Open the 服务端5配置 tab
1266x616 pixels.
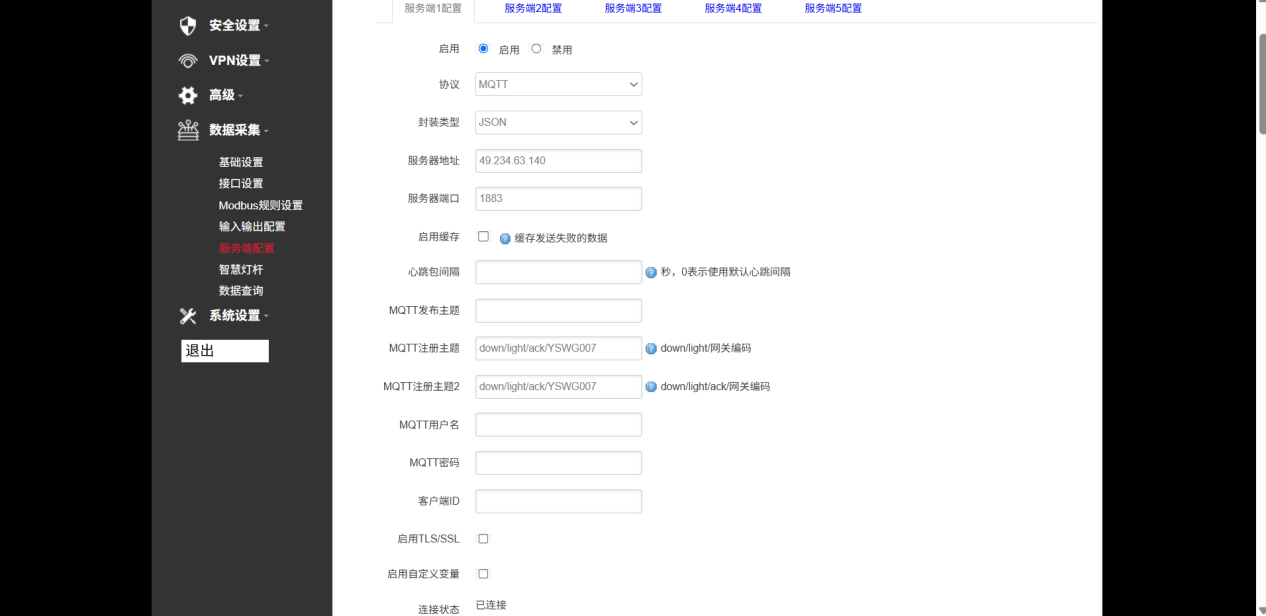tap(831, 8)
